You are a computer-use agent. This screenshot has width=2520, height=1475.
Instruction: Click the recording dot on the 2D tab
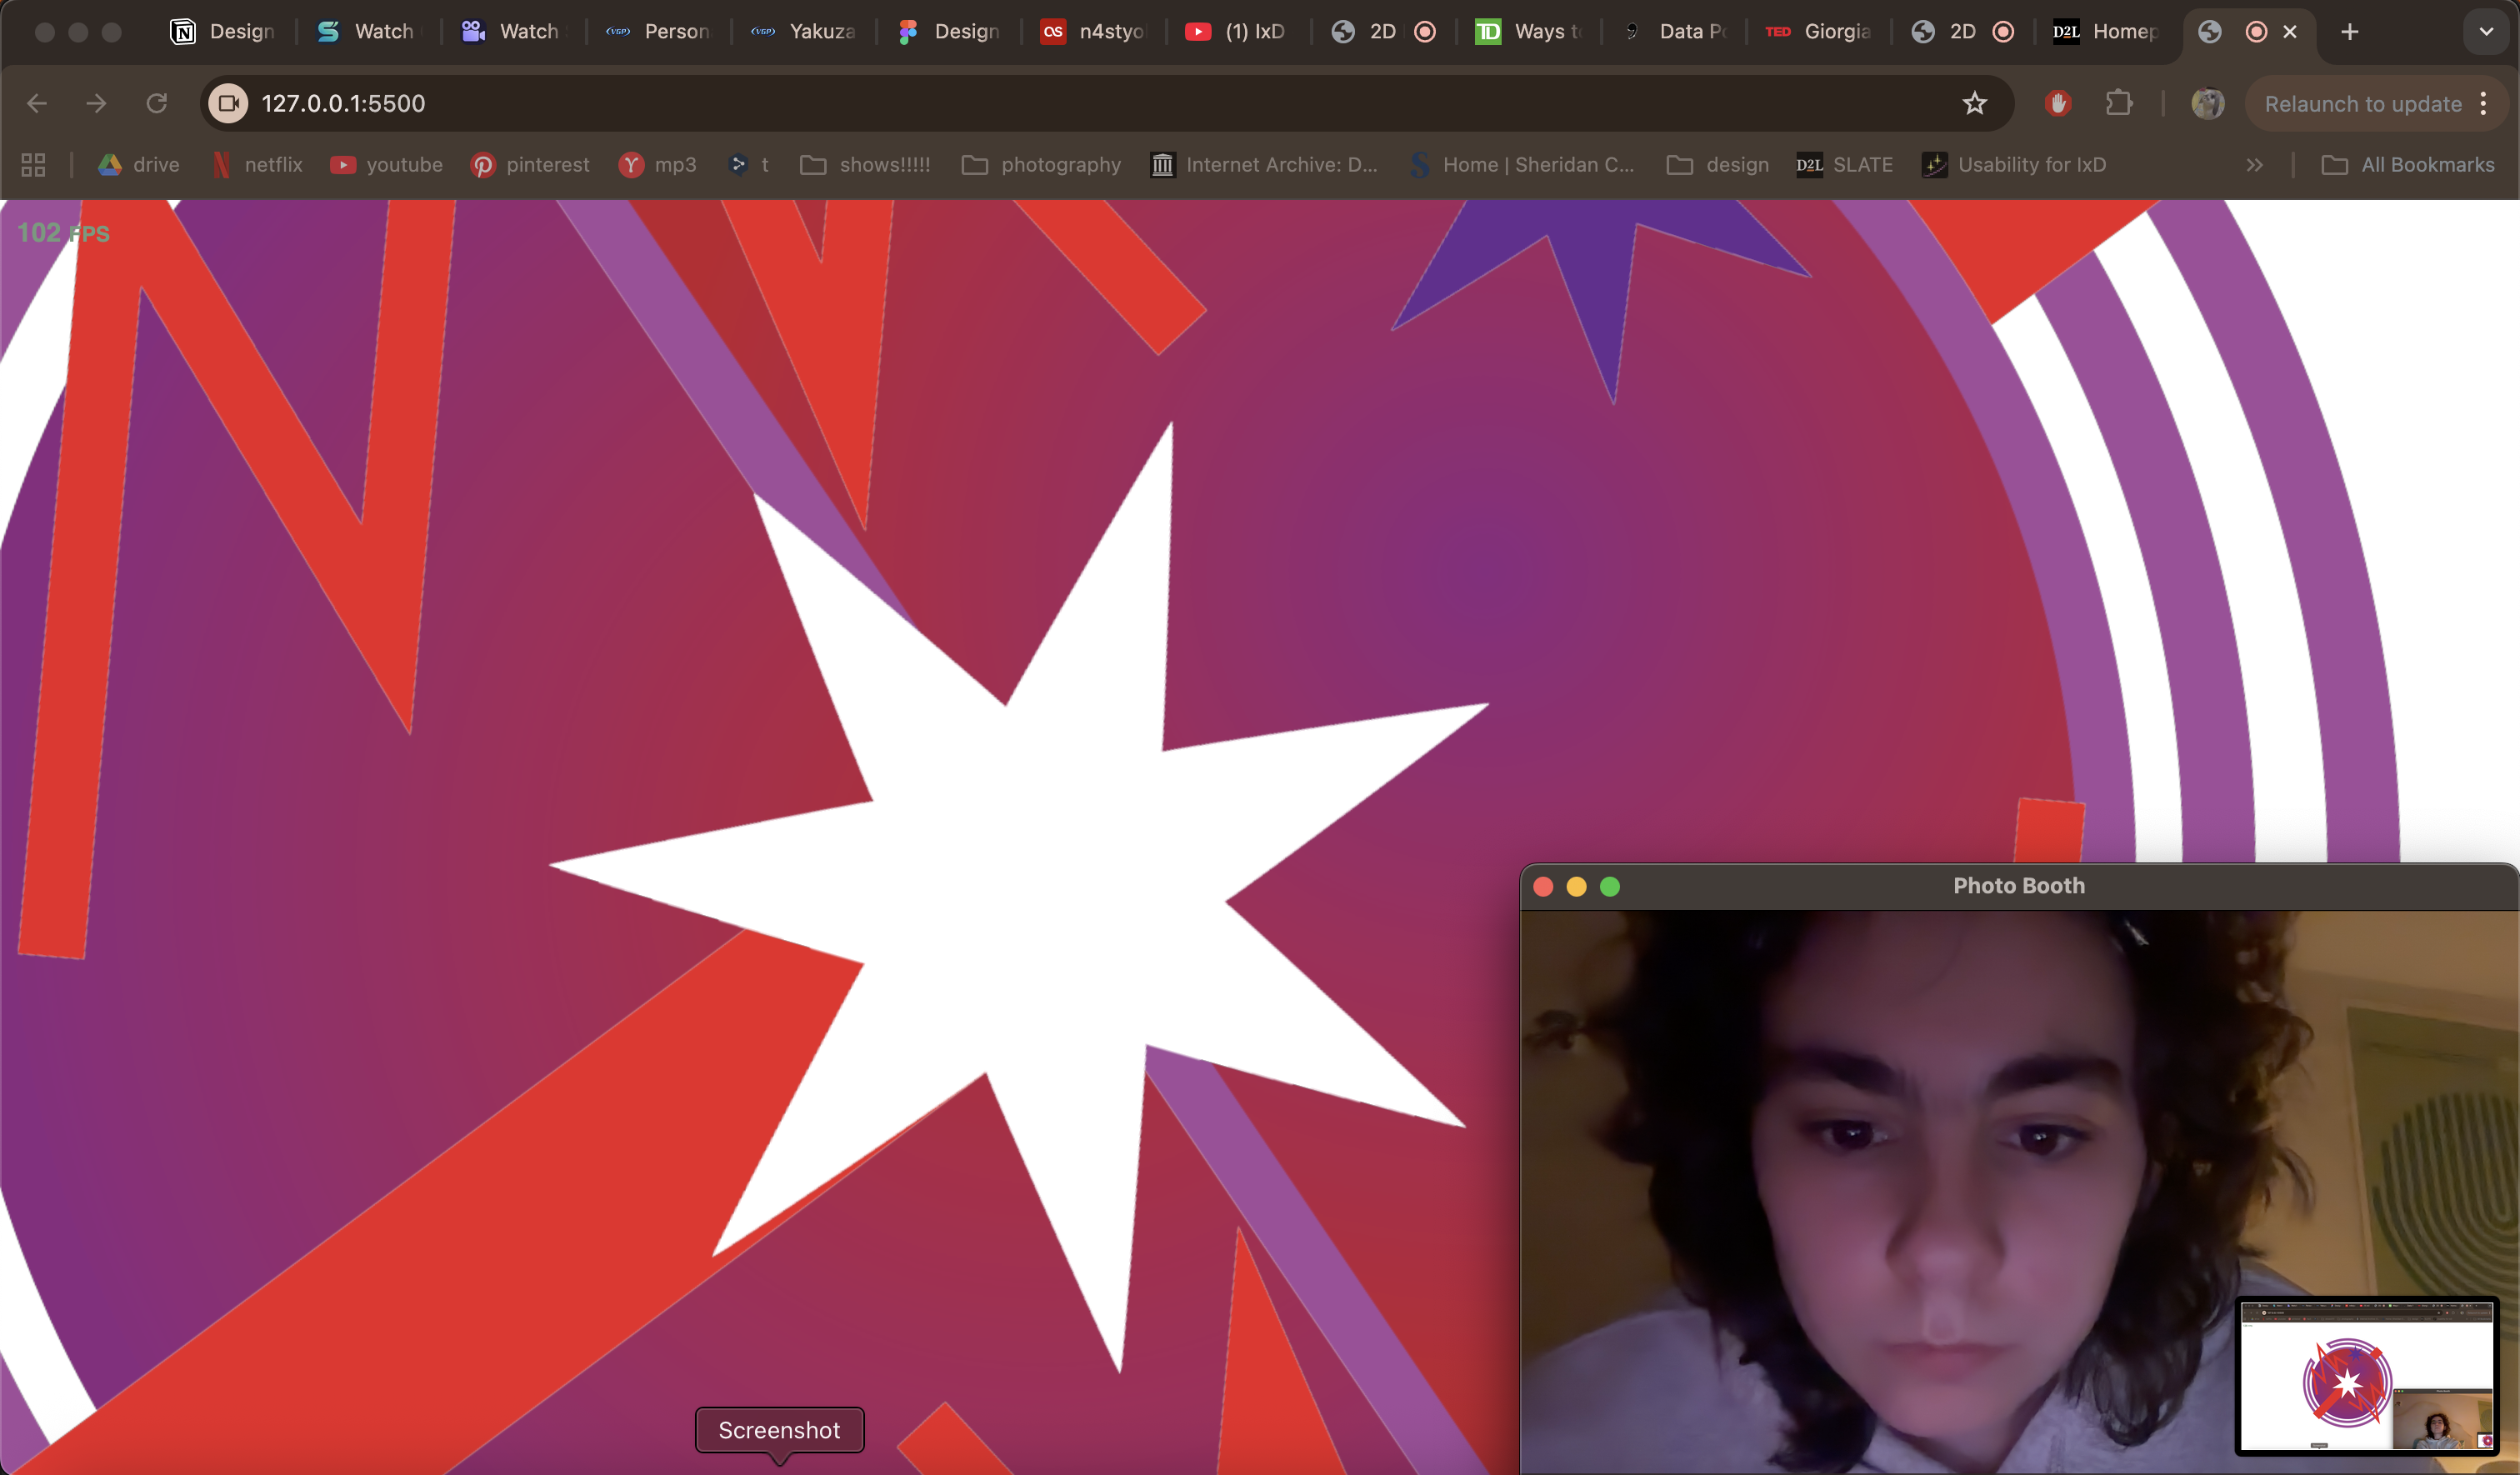pos(1425,31)
